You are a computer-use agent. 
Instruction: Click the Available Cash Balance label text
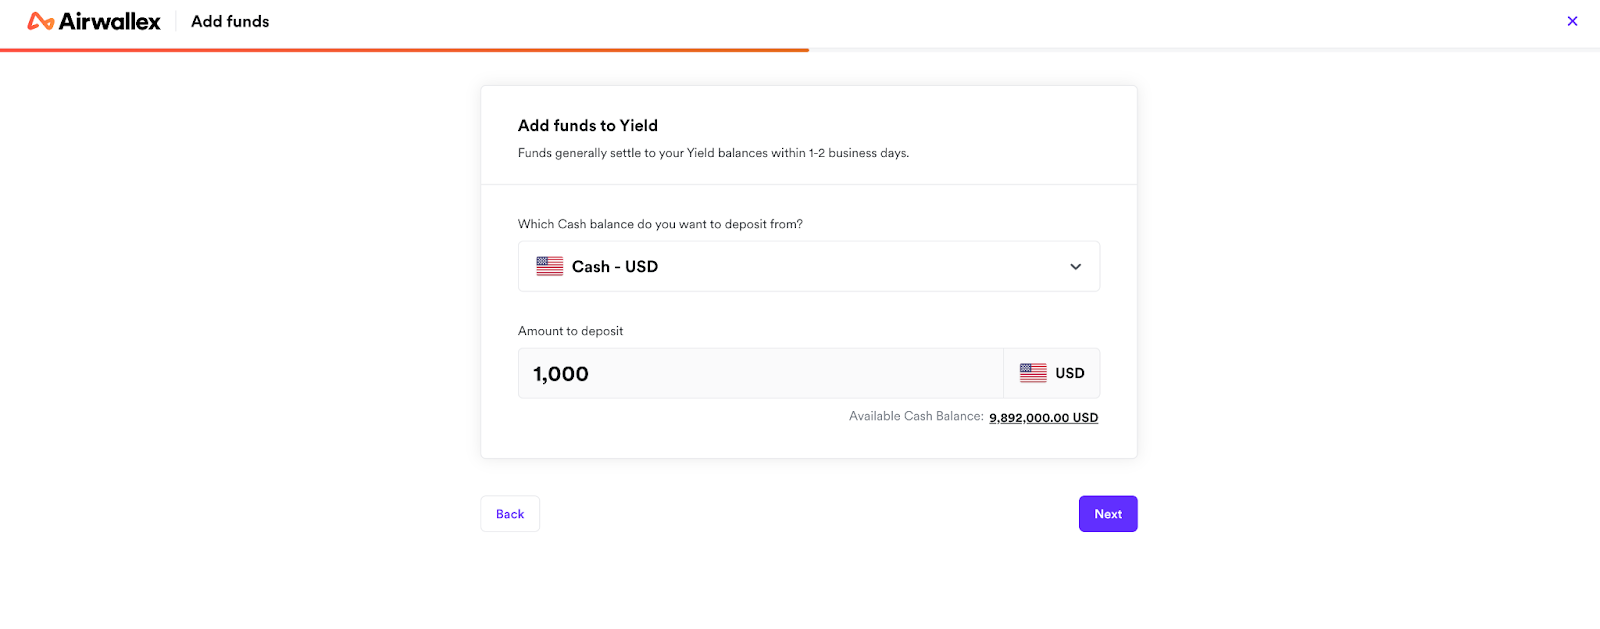916,416
